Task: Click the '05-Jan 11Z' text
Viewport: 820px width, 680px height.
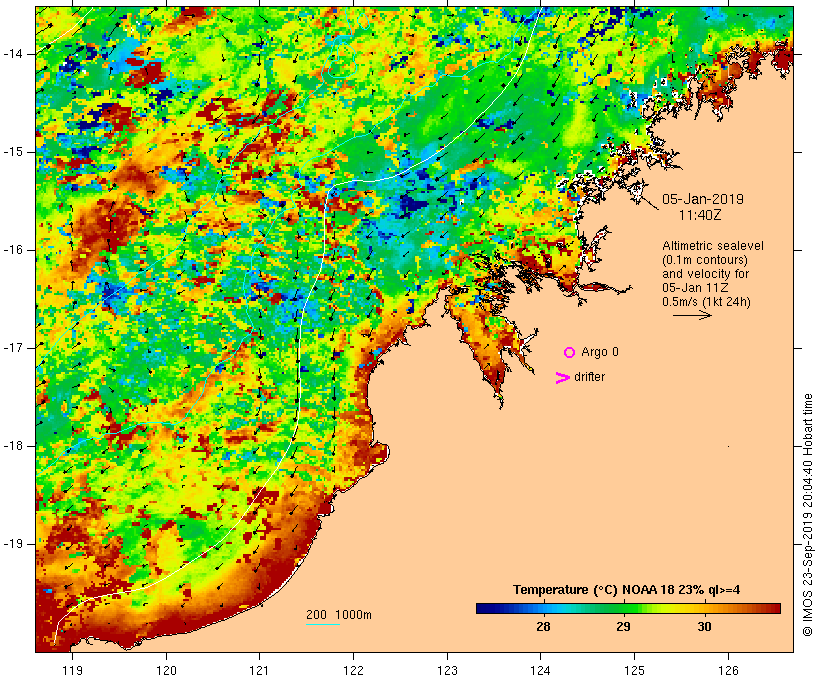Action: click(x=695, y=288)
